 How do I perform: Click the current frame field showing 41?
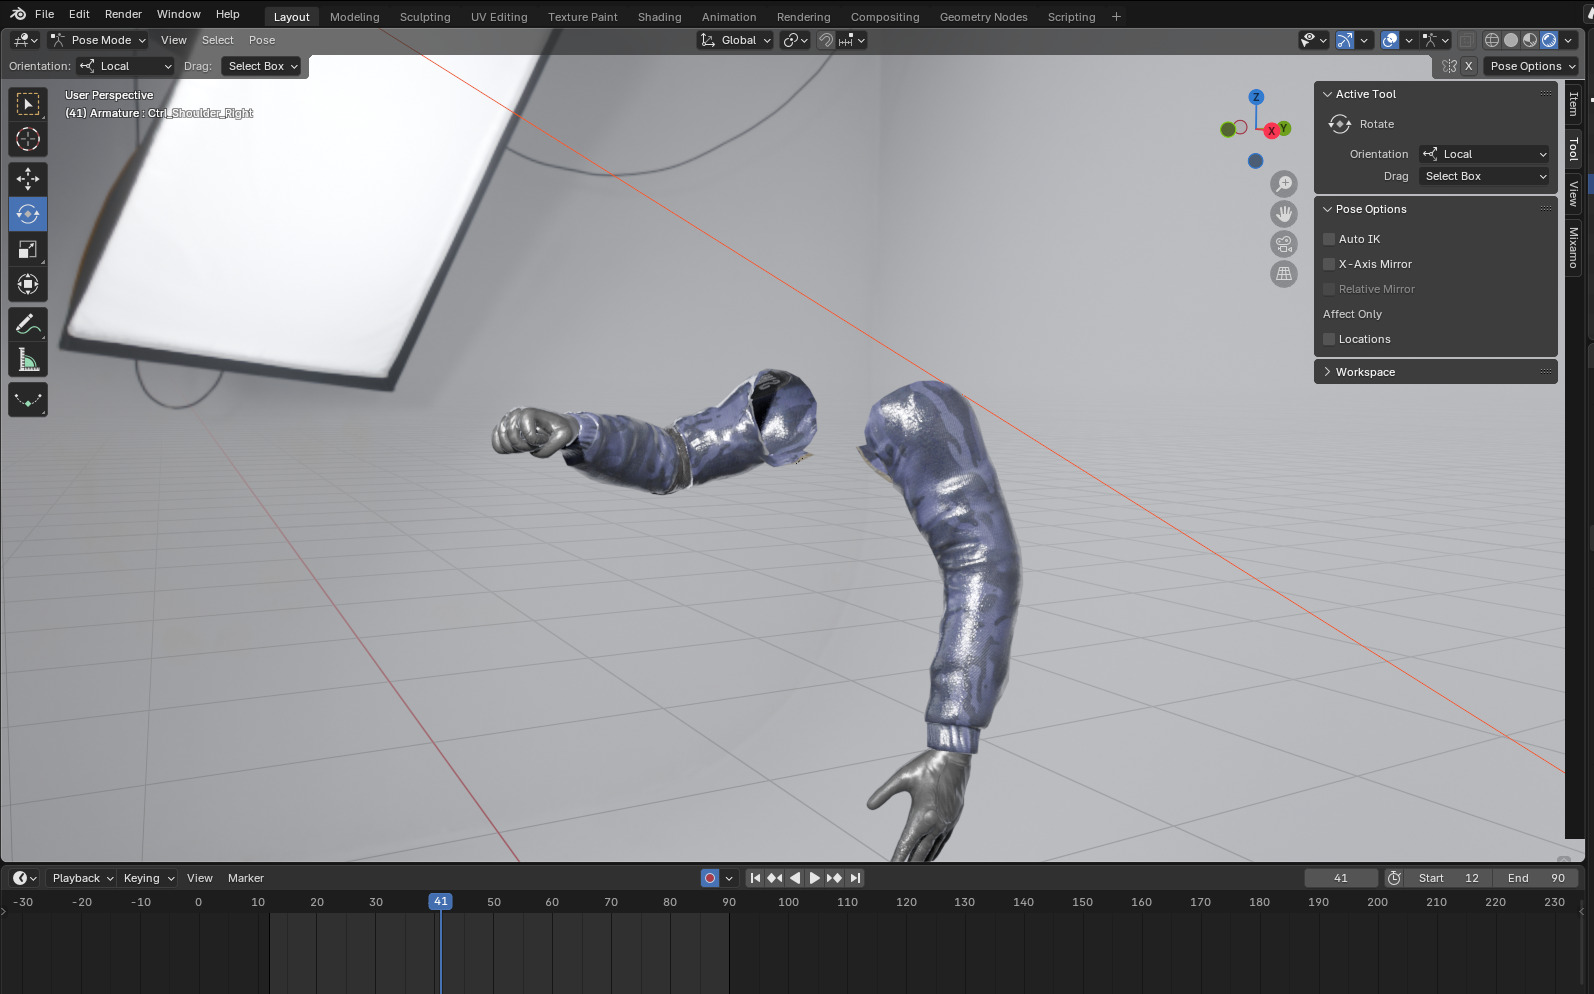coord(1341,878)
